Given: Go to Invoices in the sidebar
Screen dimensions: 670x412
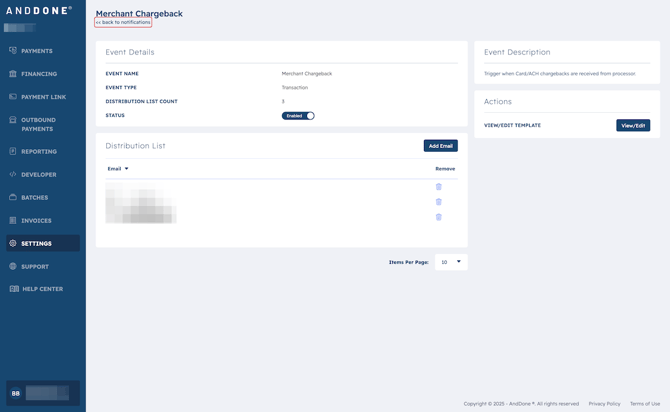Looking at the screenshot, I should pos(36,221).
